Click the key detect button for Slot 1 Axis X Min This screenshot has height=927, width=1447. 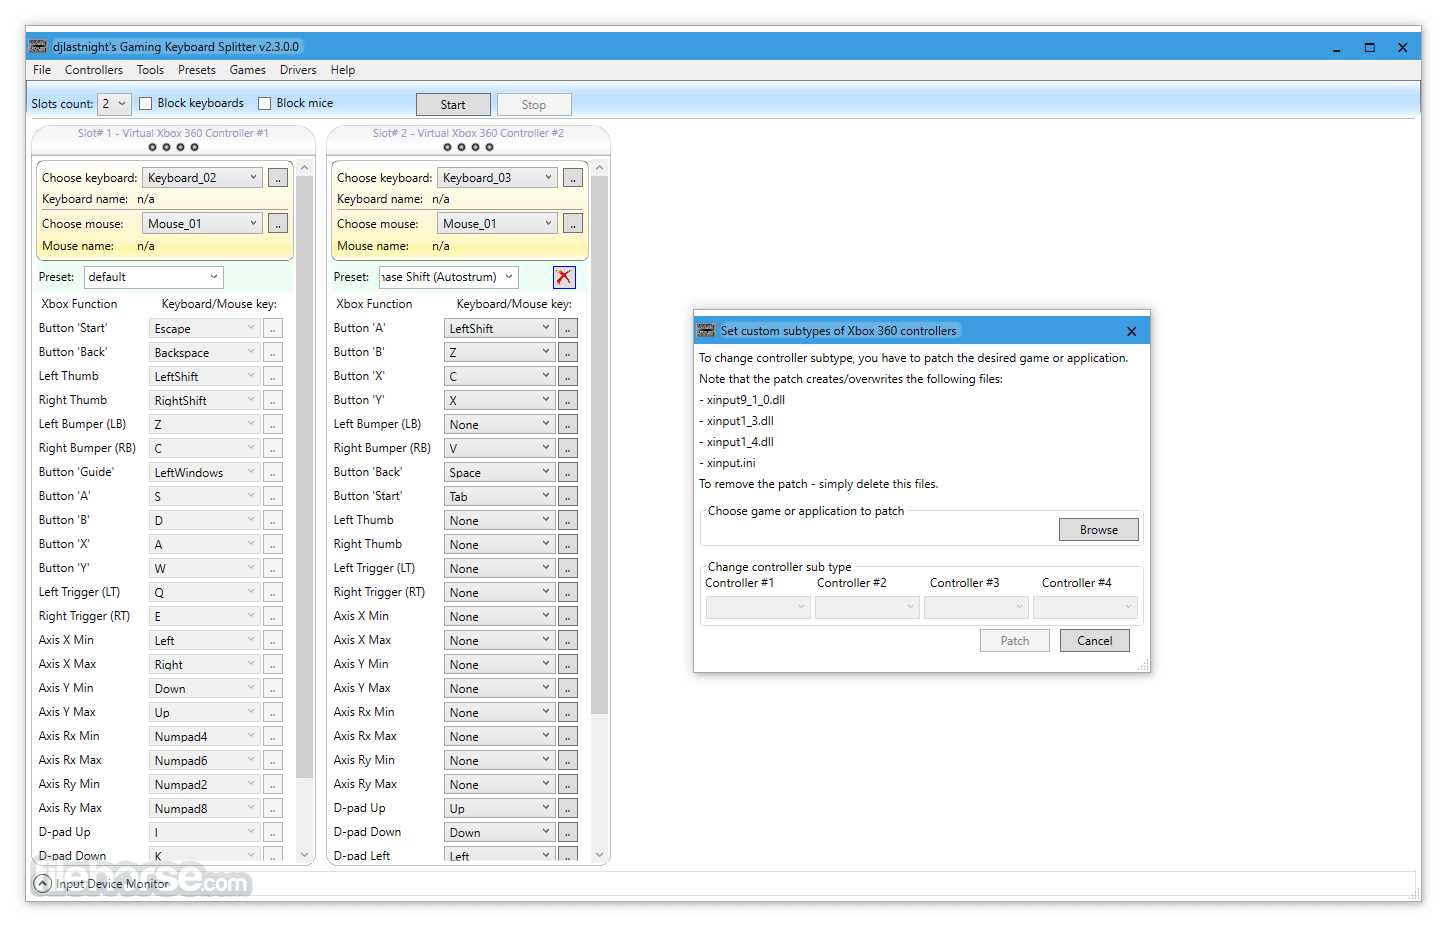273,640
